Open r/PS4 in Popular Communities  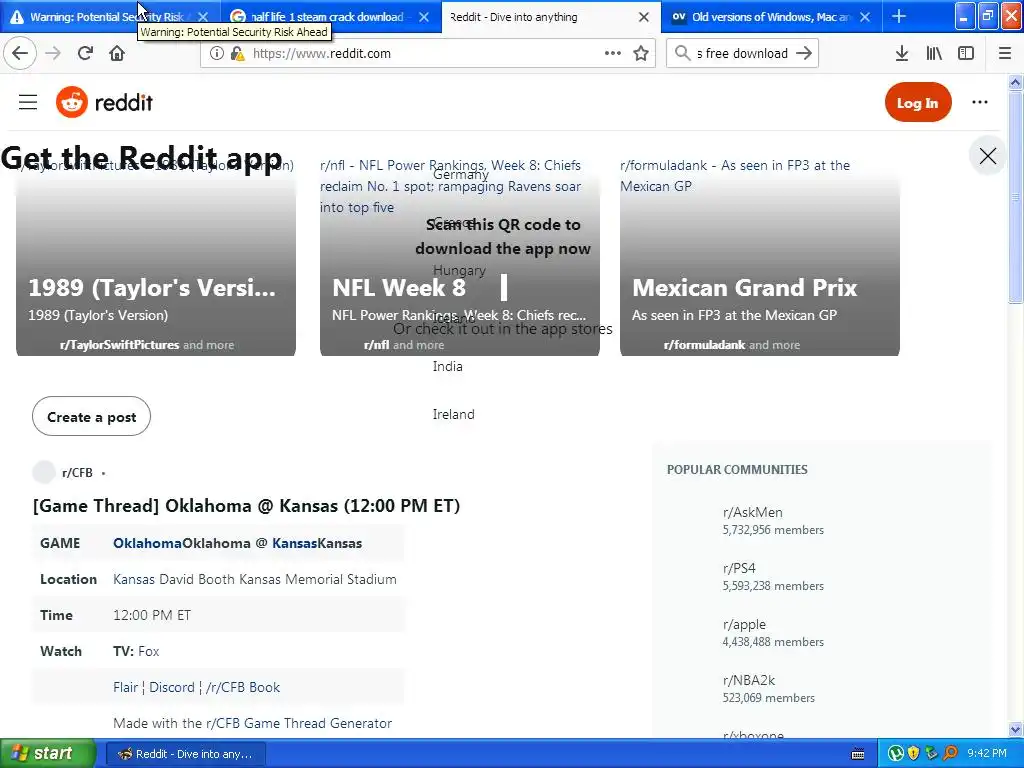(739, 568)
